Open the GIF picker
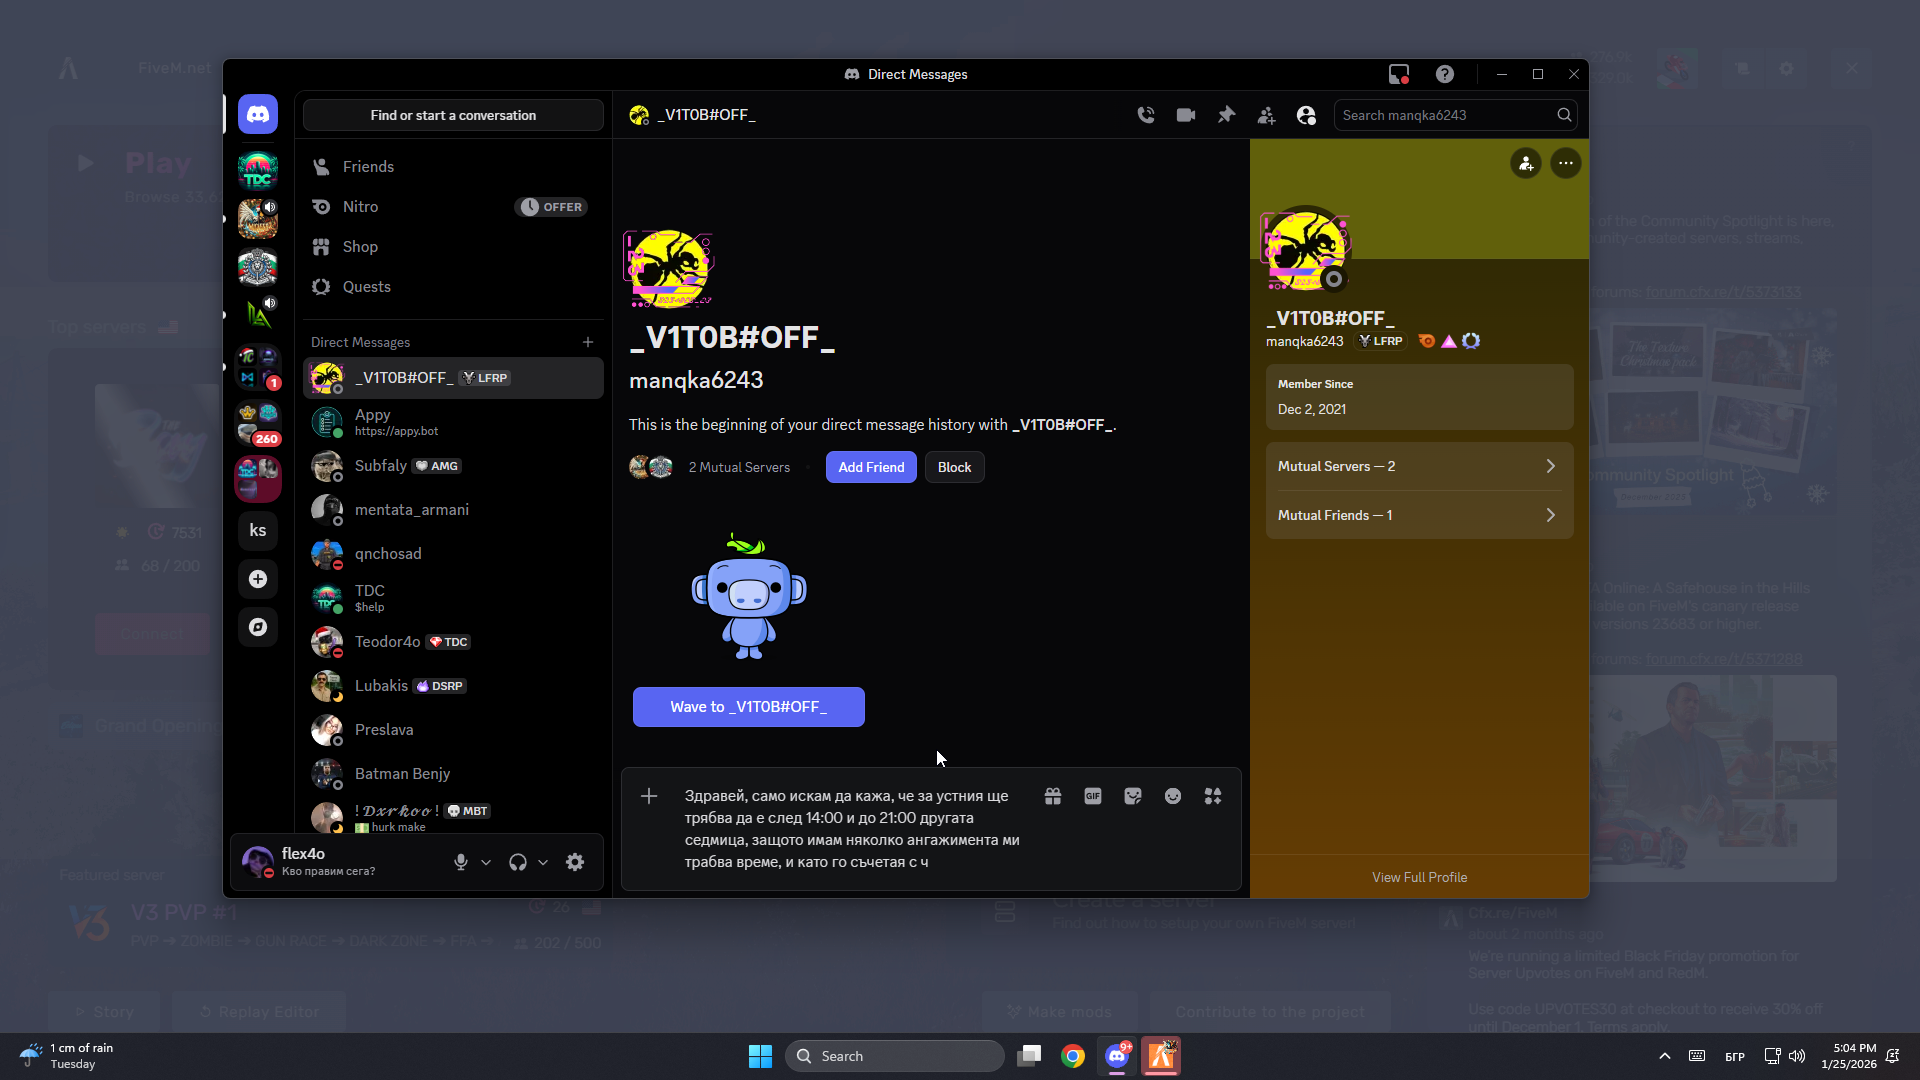1920x1080 pixels. (x=1093, y=796)
